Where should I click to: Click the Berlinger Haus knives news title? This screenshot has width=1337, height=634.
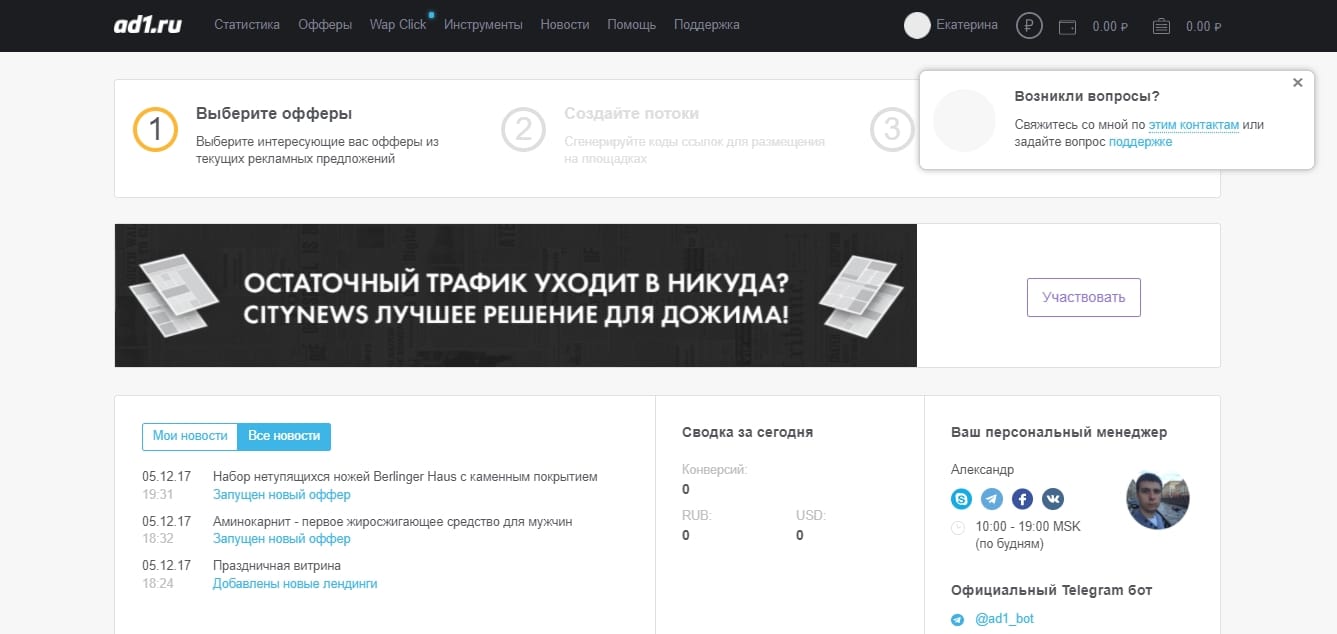click(405, 477)
